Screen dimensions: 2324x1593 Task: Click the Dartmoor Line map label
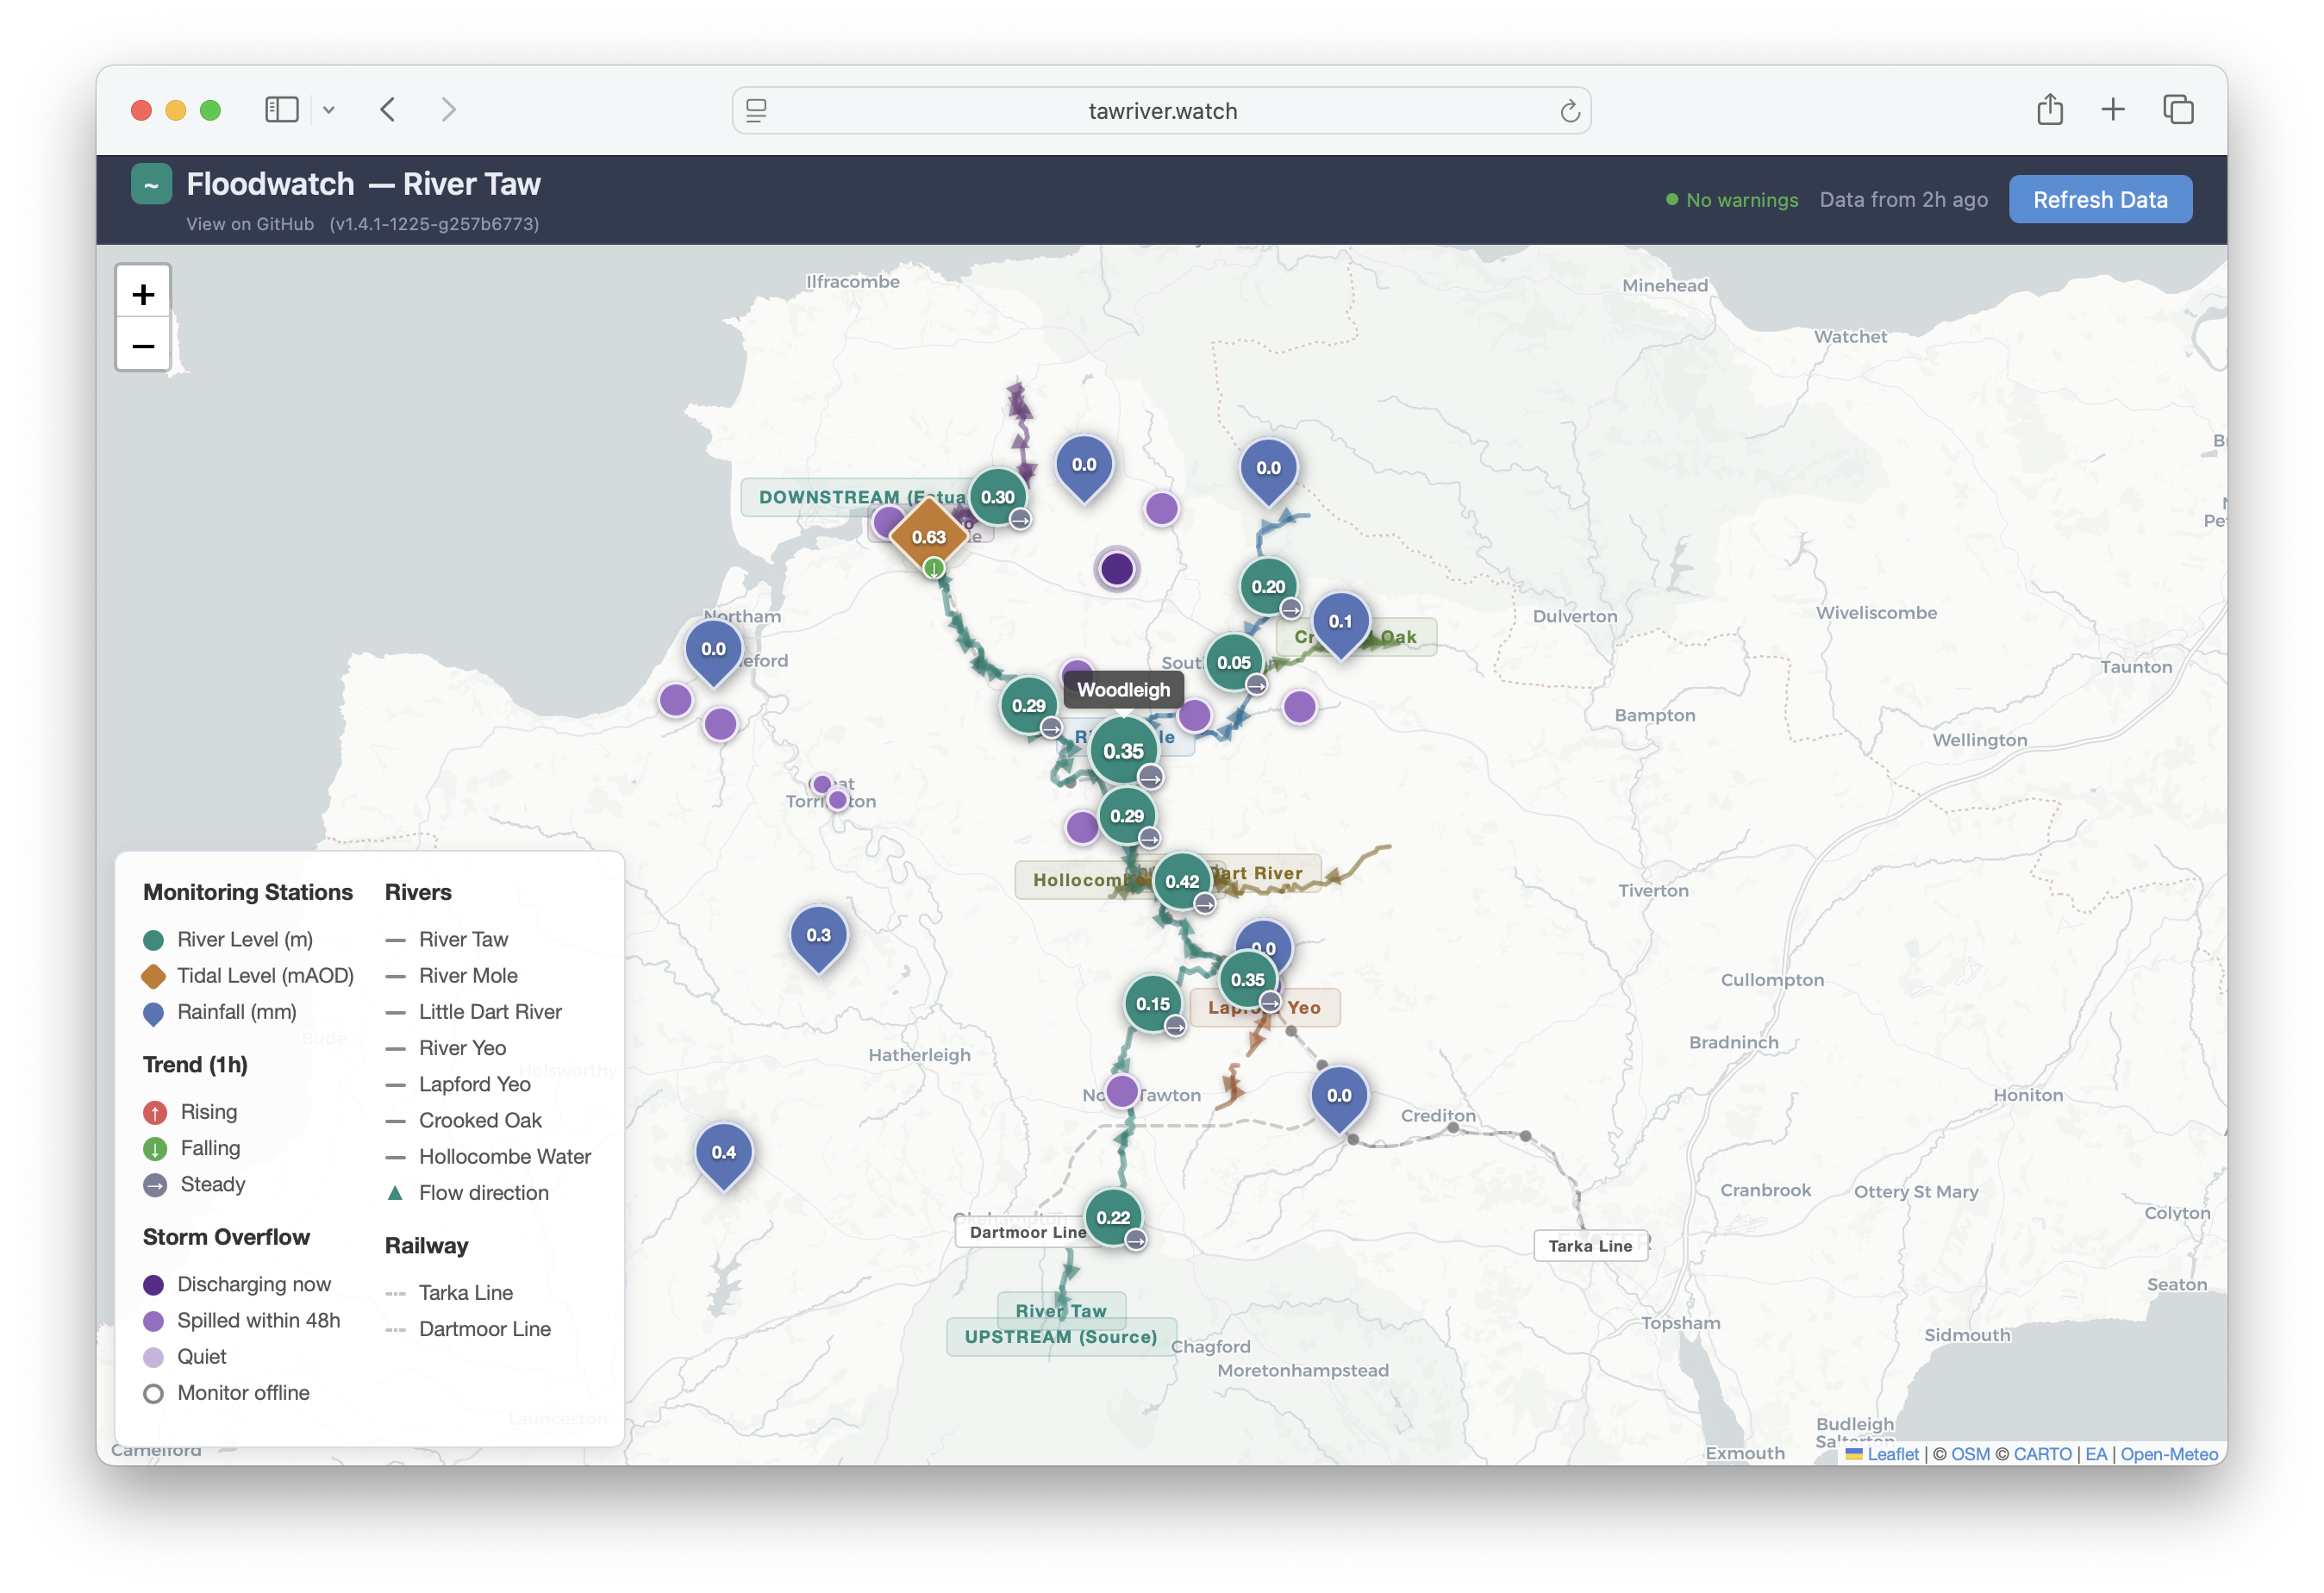tap(1027, 1232)
